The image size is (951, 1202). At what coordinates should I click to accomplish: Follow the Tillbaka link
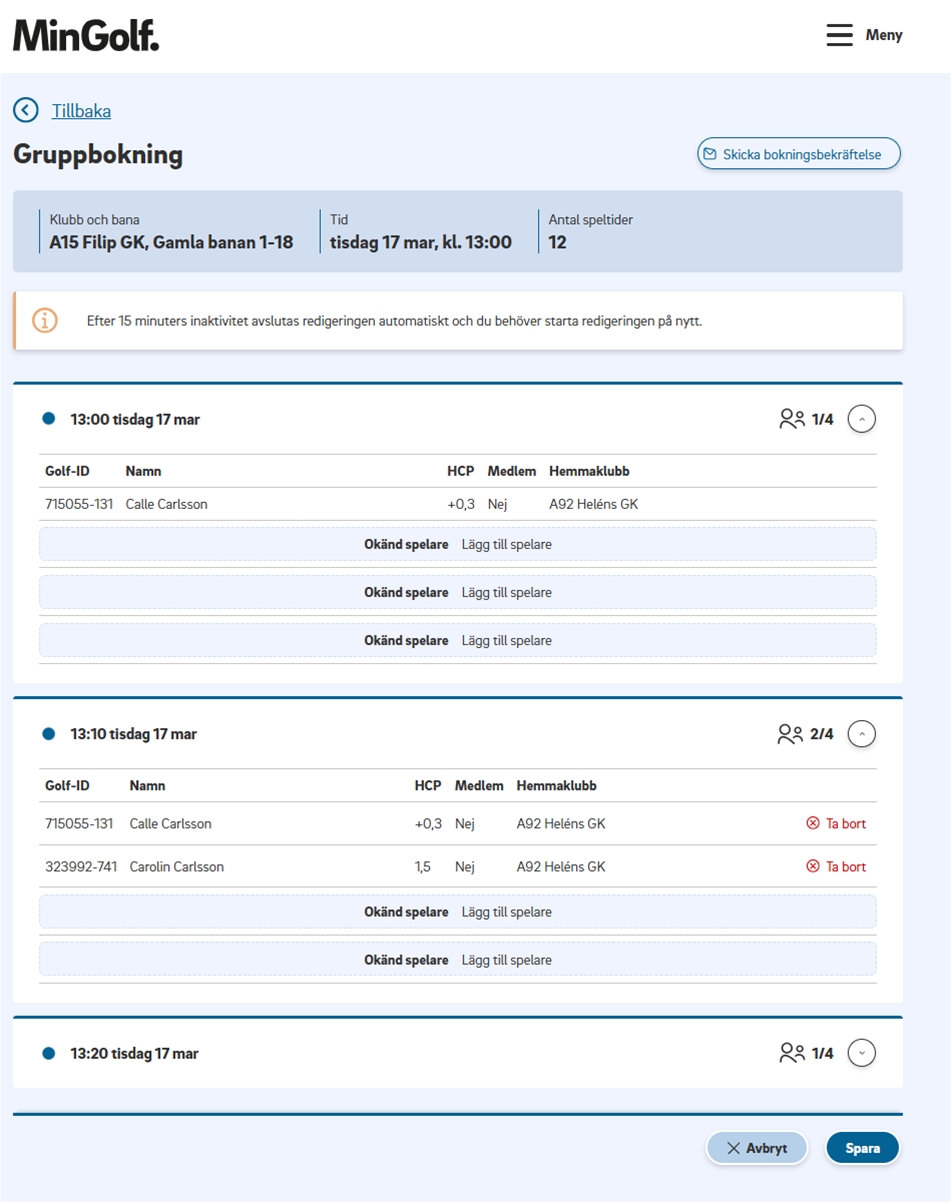coord(81,111)
